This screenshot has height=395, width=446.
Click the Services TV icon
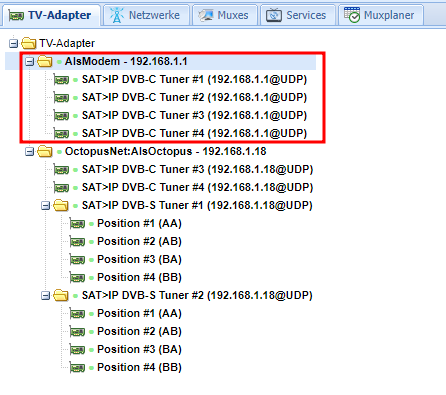(274, 15)
